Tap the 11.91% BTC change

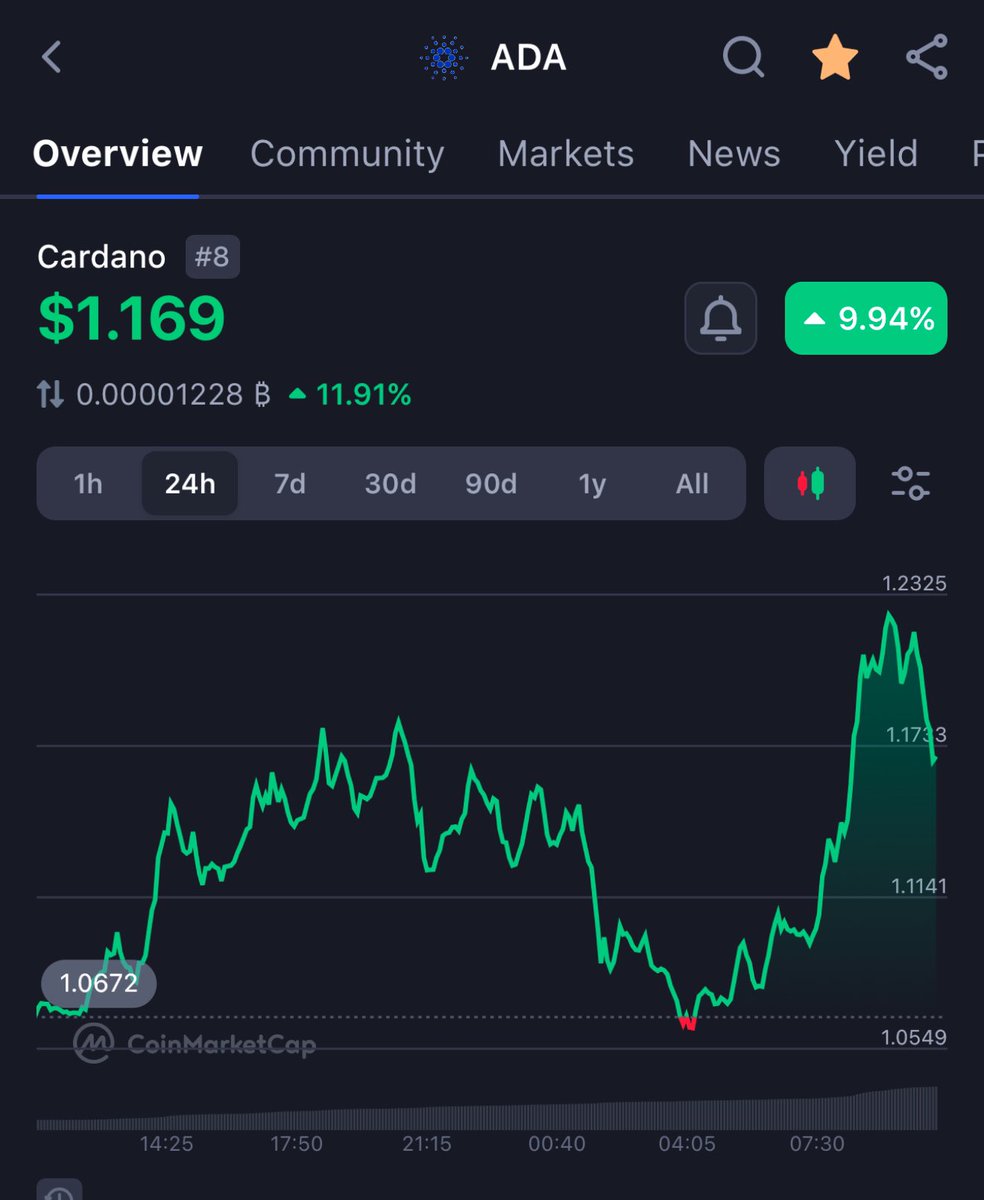[x=350, y=395]
